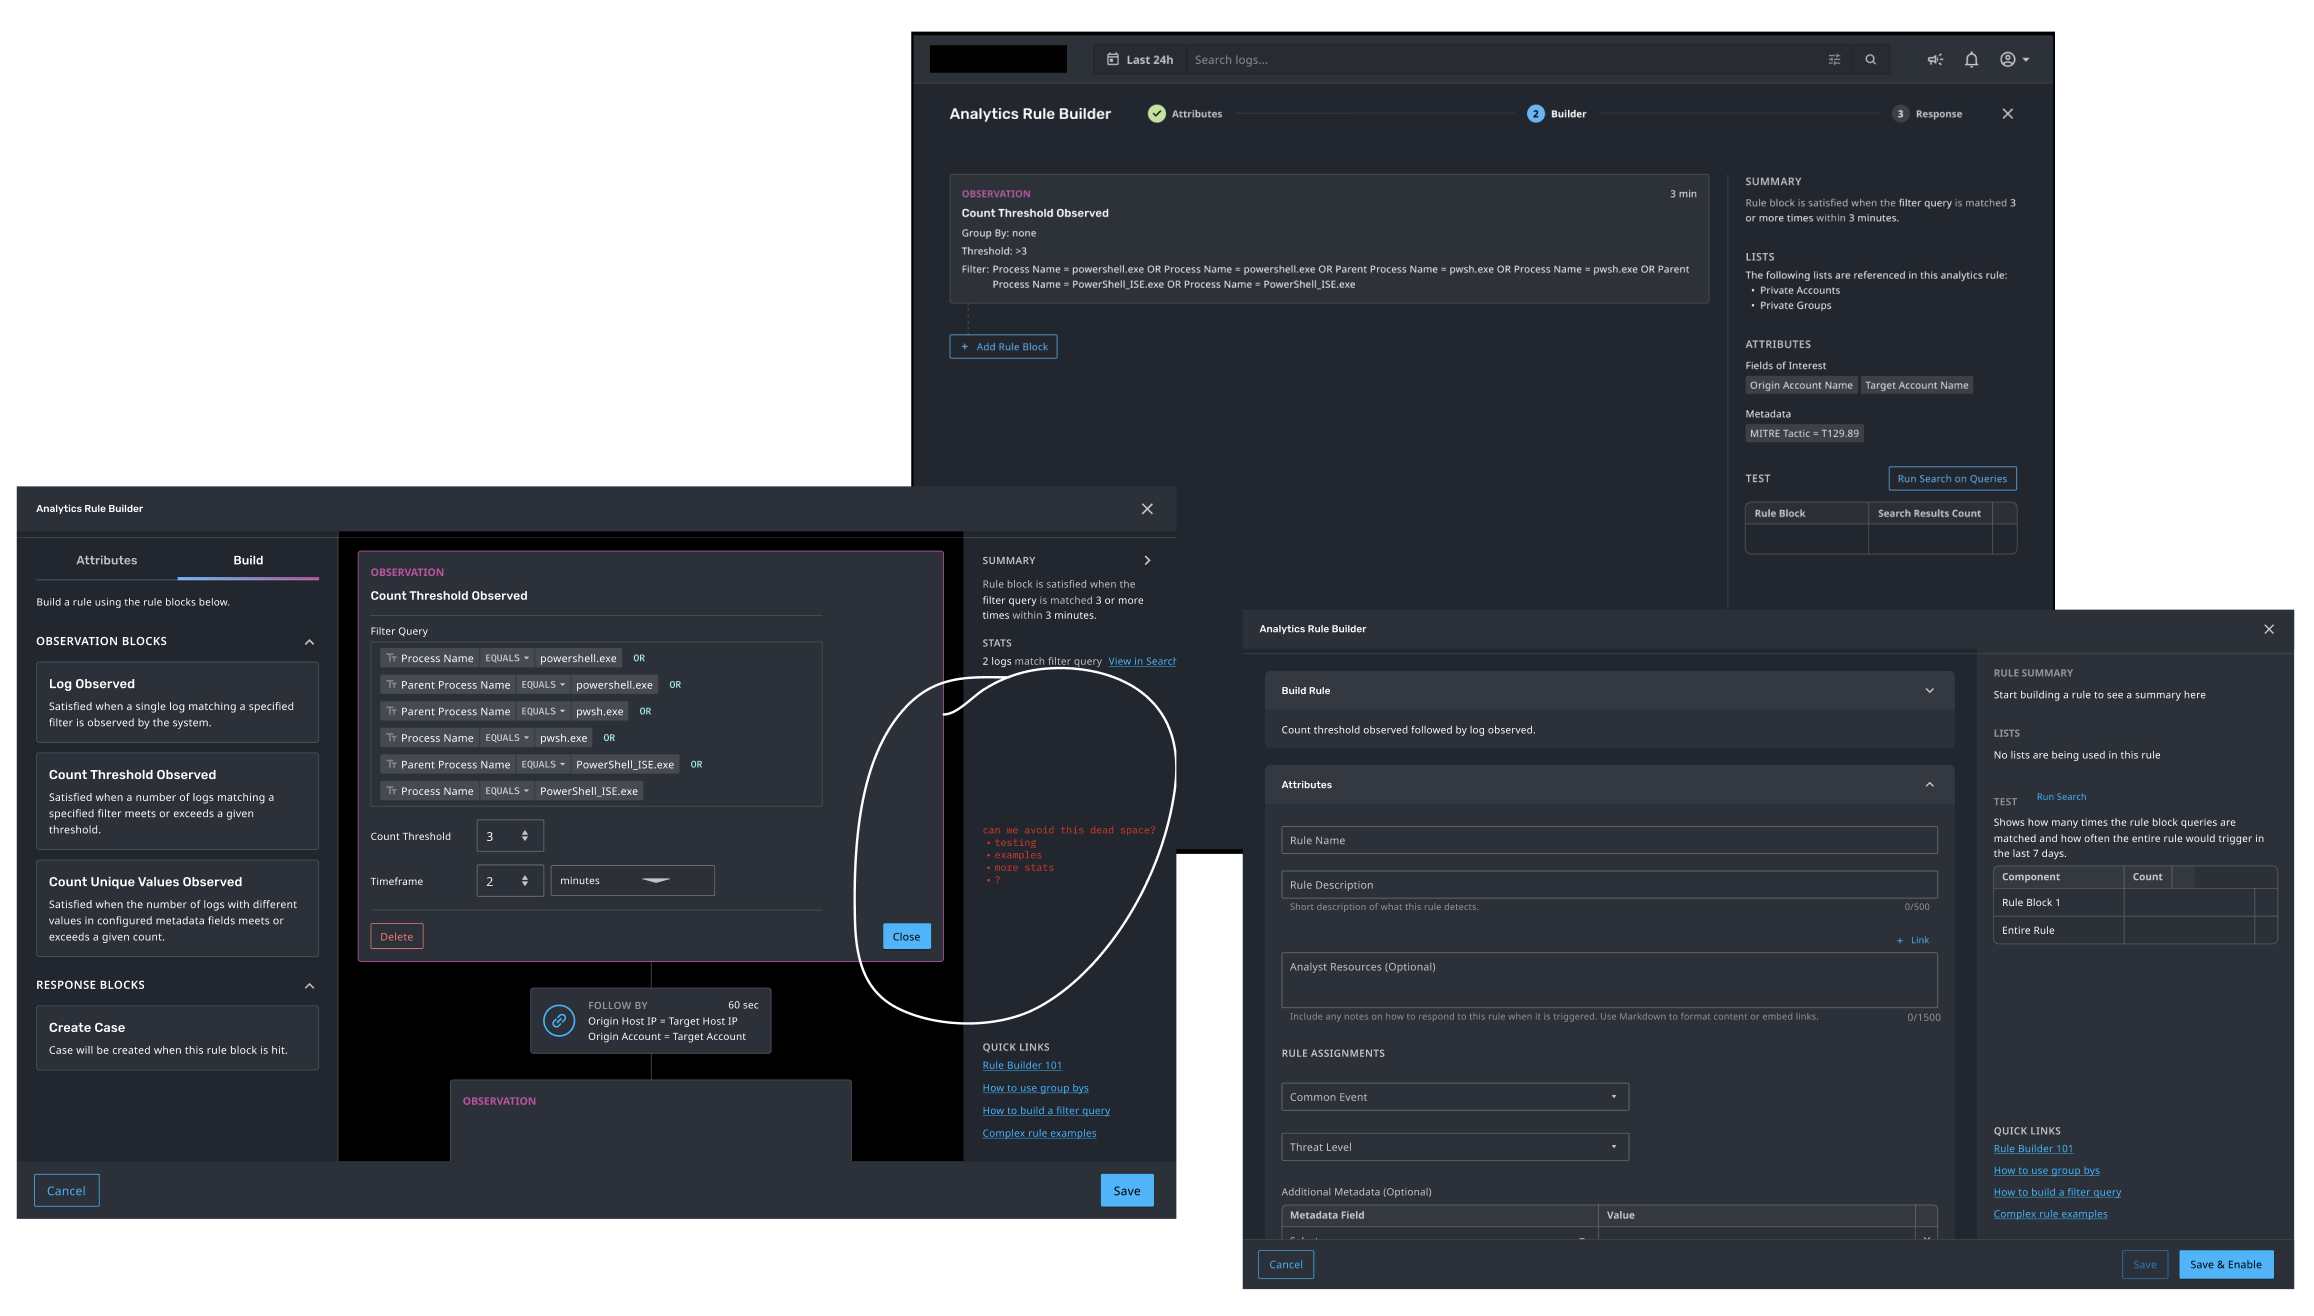2314x1316 pixels.
Task: Click the Analyst Resources text area
Action: [x=1609, y=980]
